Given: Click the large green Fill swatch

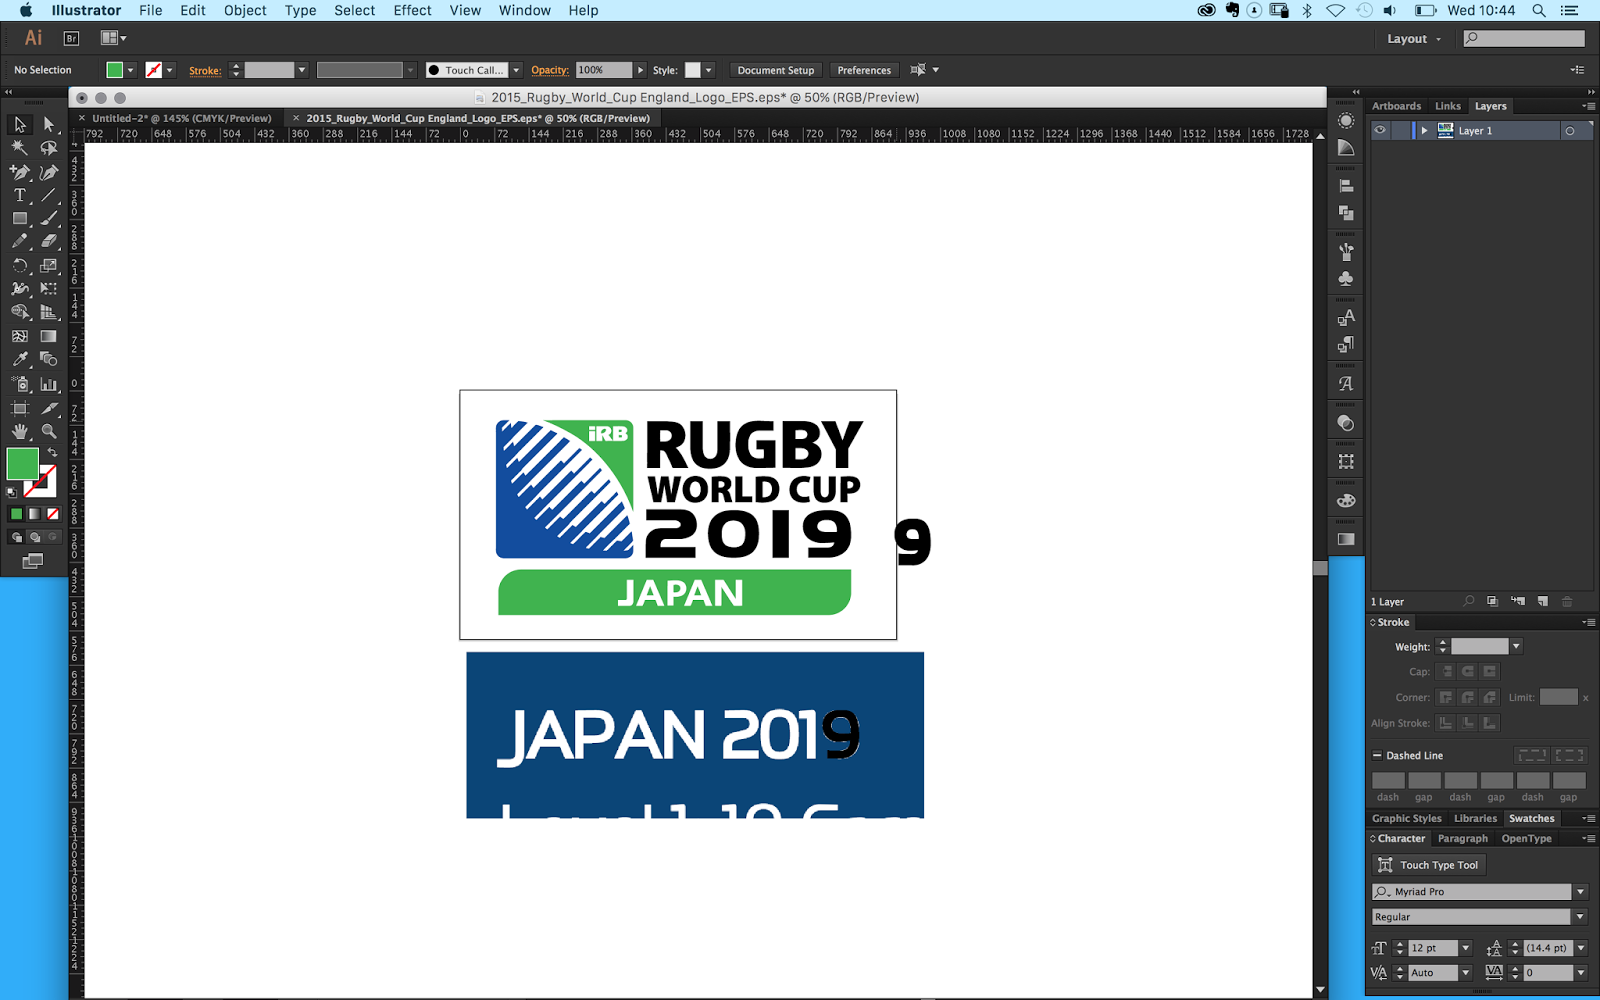Looking at the screenshot, I should [22, 464].
